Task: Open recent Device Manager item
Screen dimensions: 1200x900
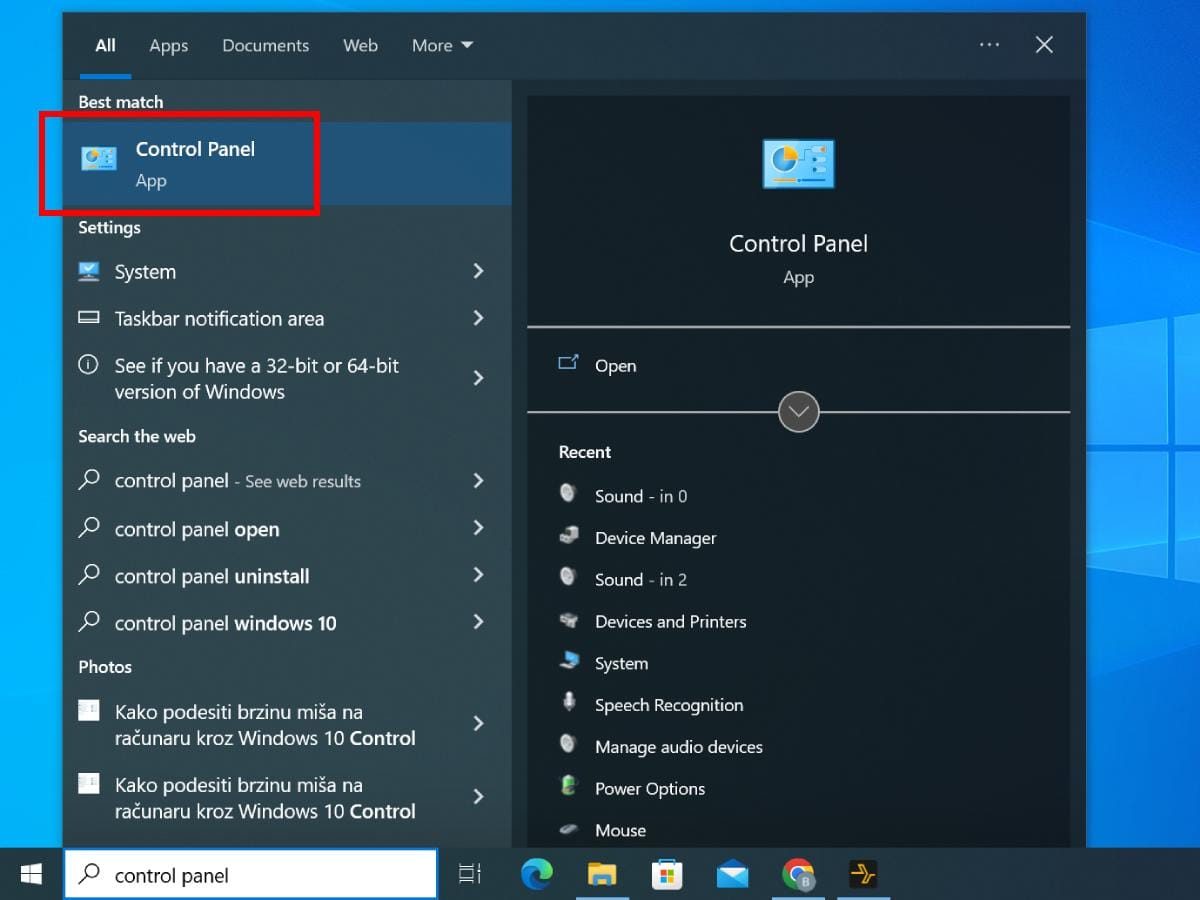Action: (655, 538)
